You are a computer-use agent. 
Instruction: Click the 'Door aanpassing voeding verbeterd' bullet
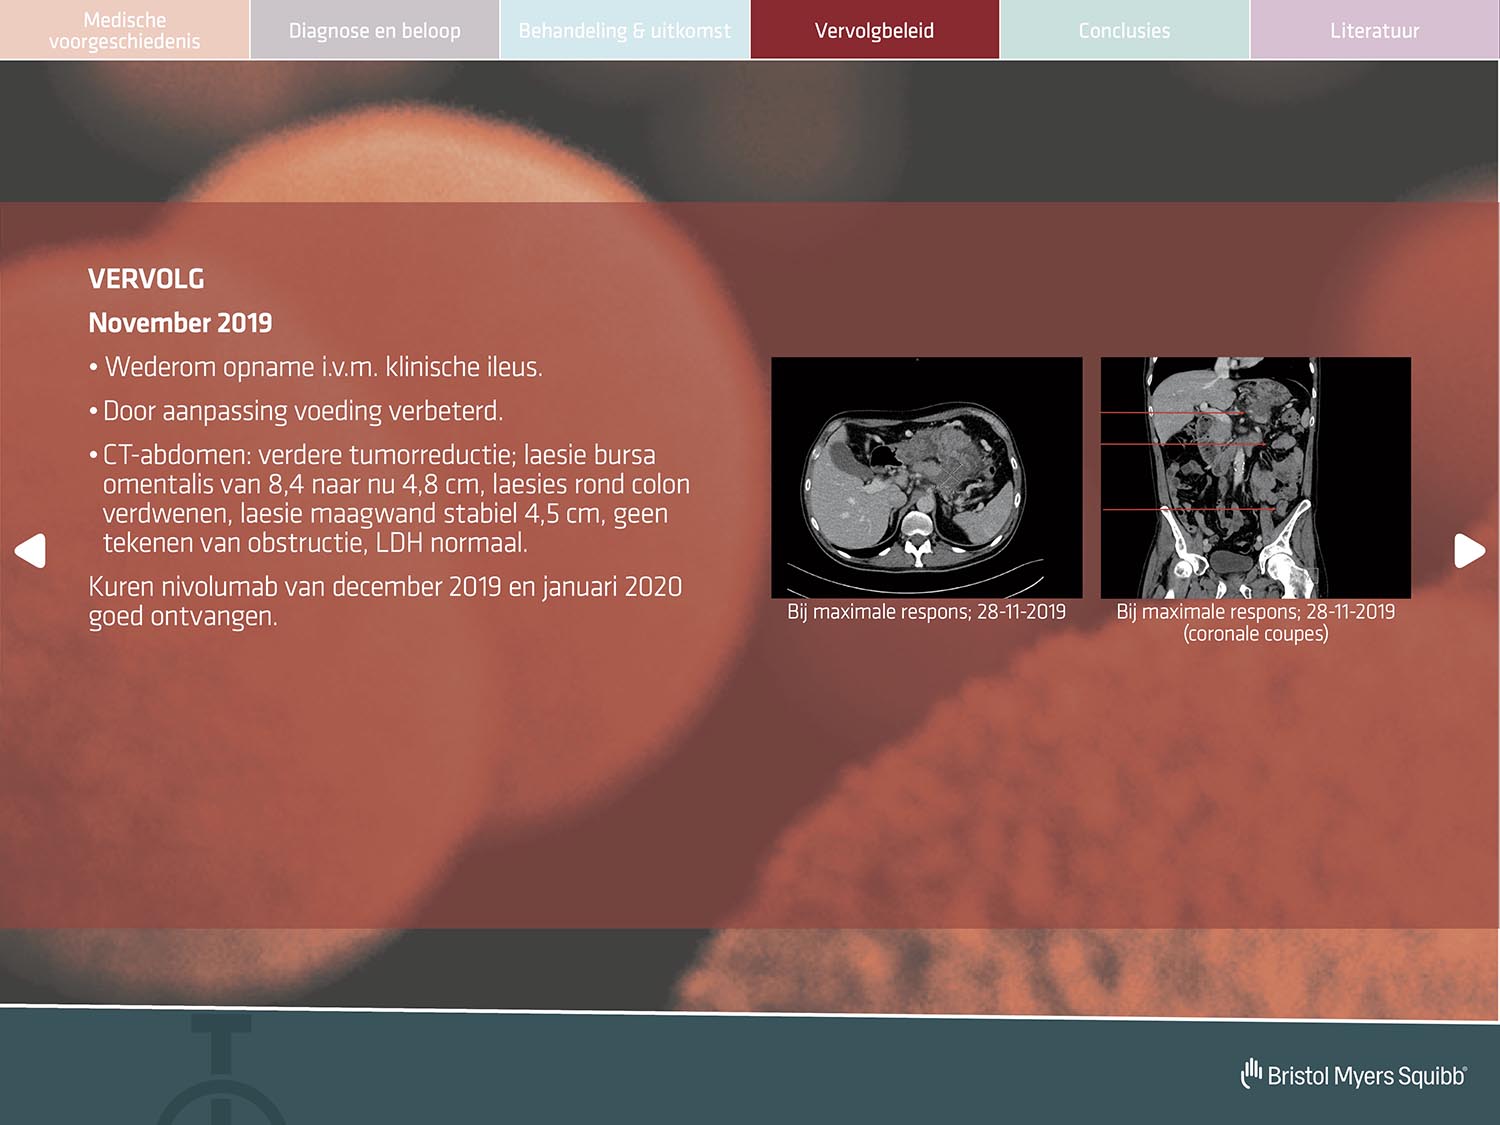(296, 411)
